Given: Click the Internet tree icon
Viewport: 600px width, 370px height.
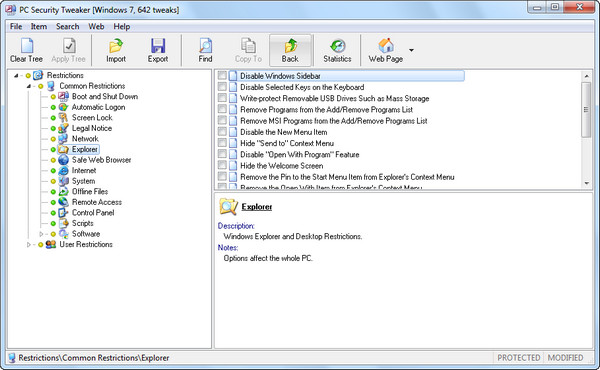Looking at the screenshot, I should [x=63, y=170].
